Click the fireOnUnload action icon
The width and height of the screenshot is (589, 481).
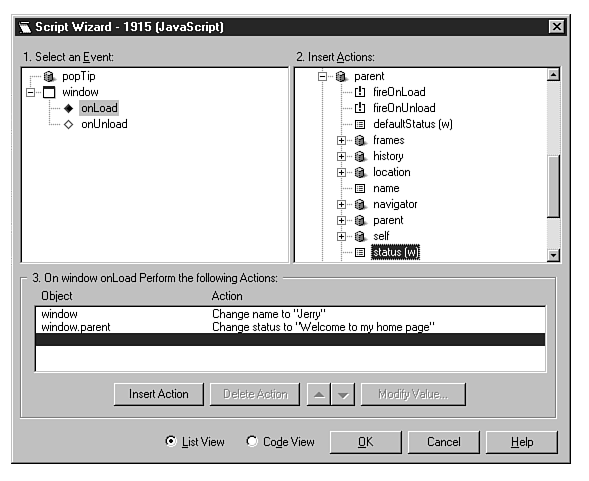coord(360,108)
